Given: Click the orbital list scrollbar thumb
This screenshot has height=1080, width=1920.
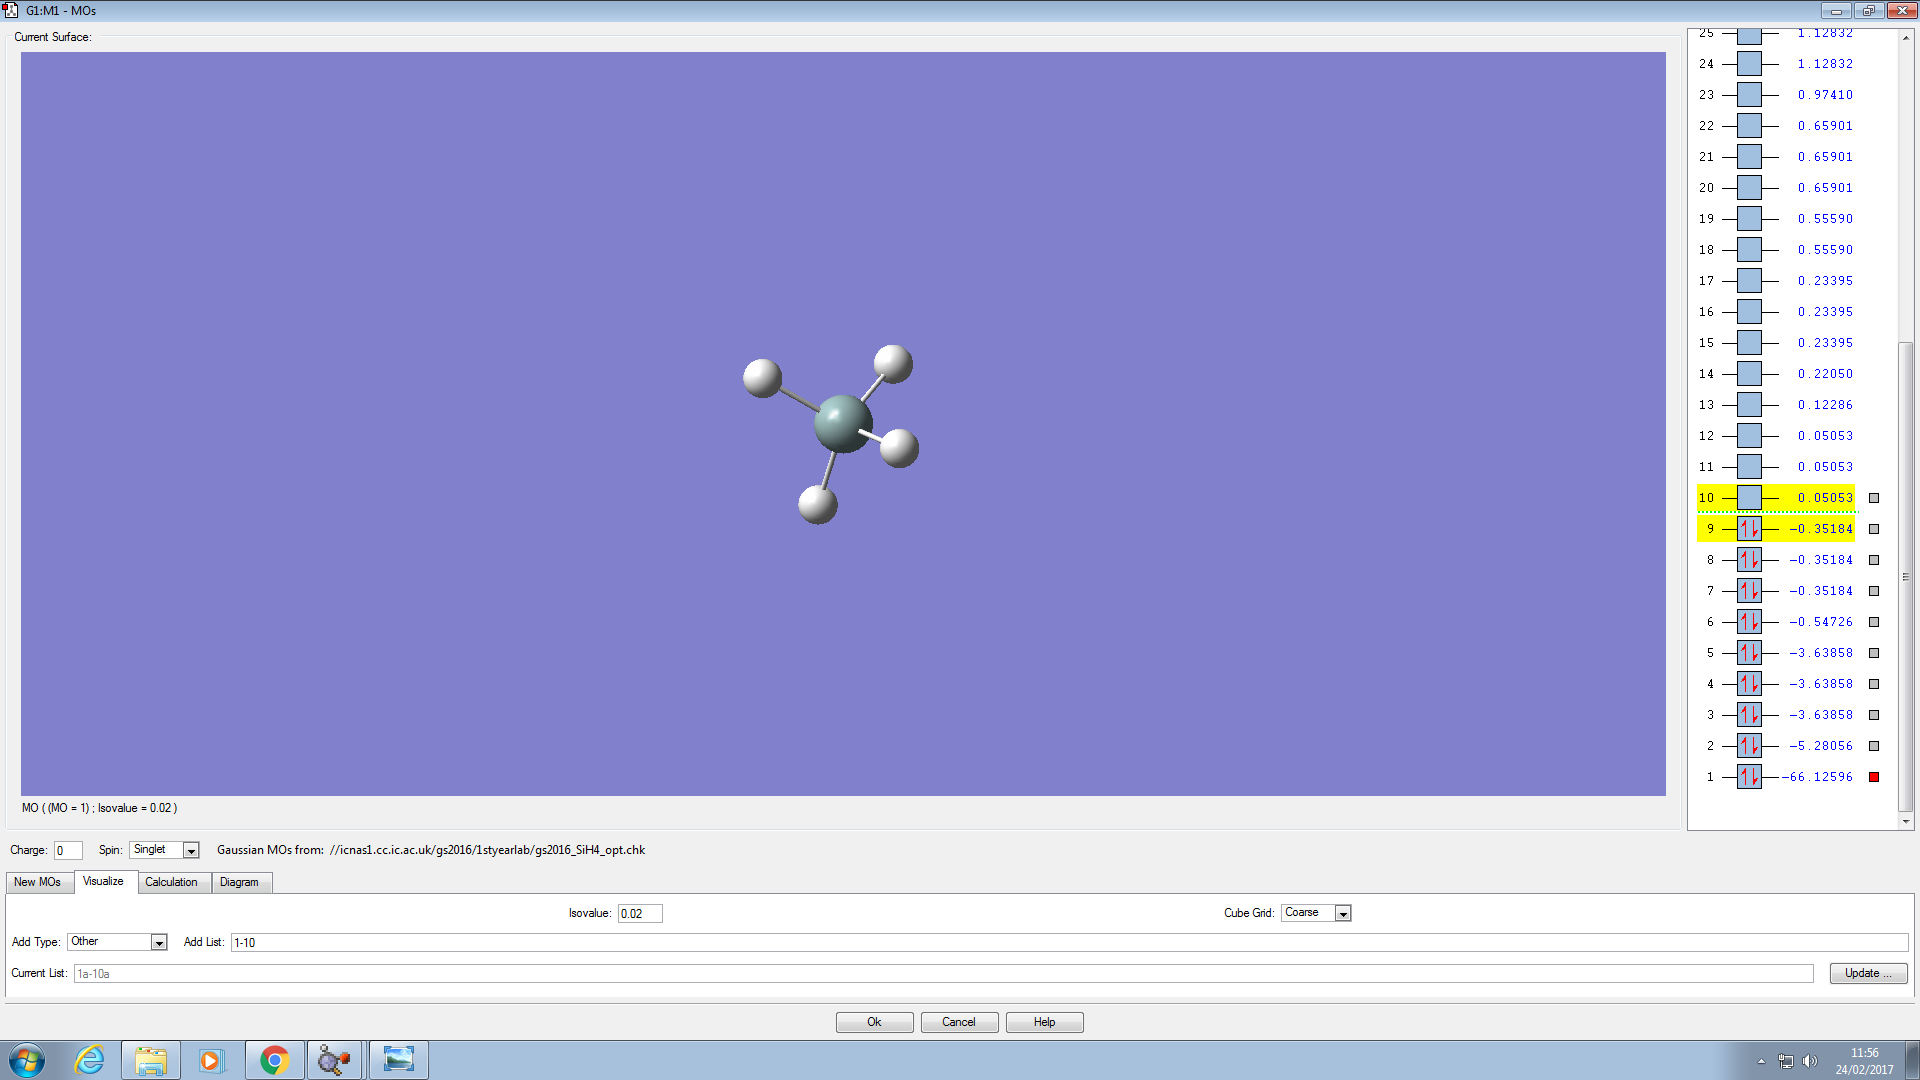Looking at the screenshot, I should [1906, 577].
